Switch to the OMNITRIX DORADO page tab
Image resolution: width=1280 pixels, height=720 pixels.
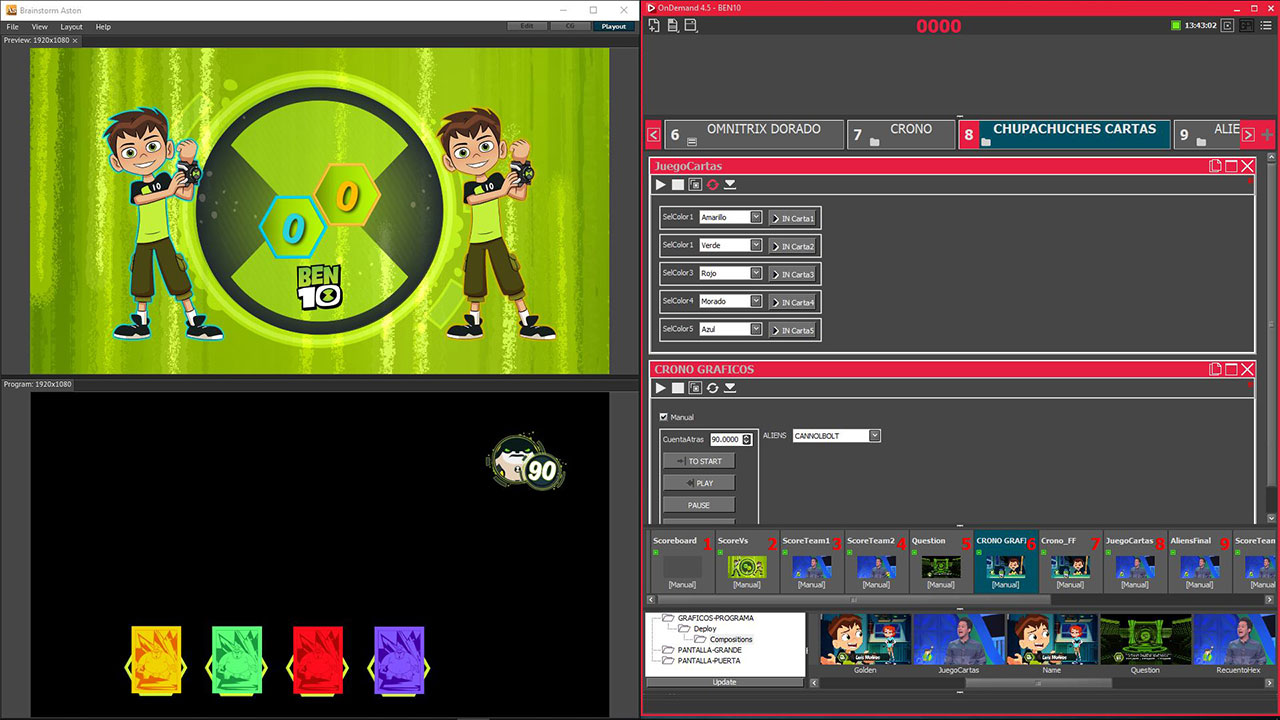point(754,134)
